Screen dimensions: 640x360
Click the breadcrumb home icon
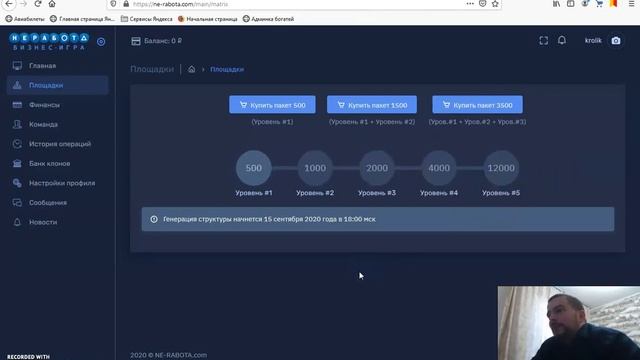pyautogui.click(x=191, y=69)
